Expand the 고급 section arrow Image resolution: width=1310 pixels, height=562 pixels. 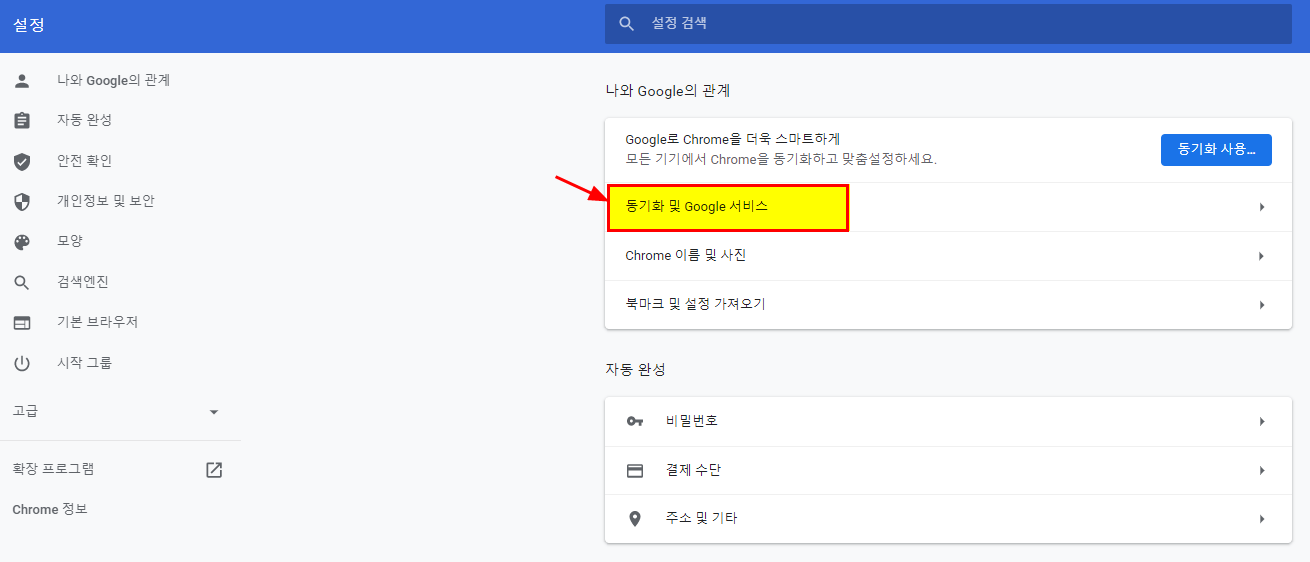point(213,412)
